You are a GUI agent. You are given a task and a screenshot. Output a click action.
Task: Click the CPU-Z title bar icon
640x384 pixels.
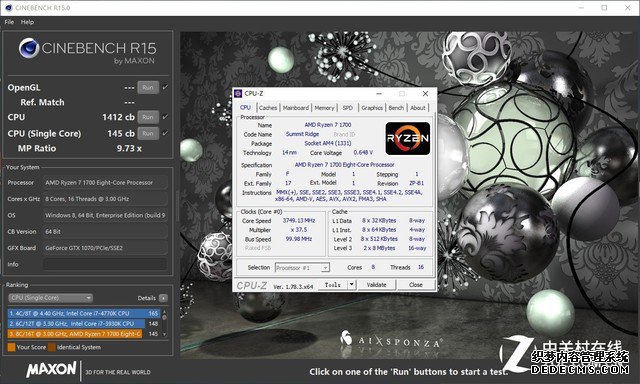pos(238,93)
